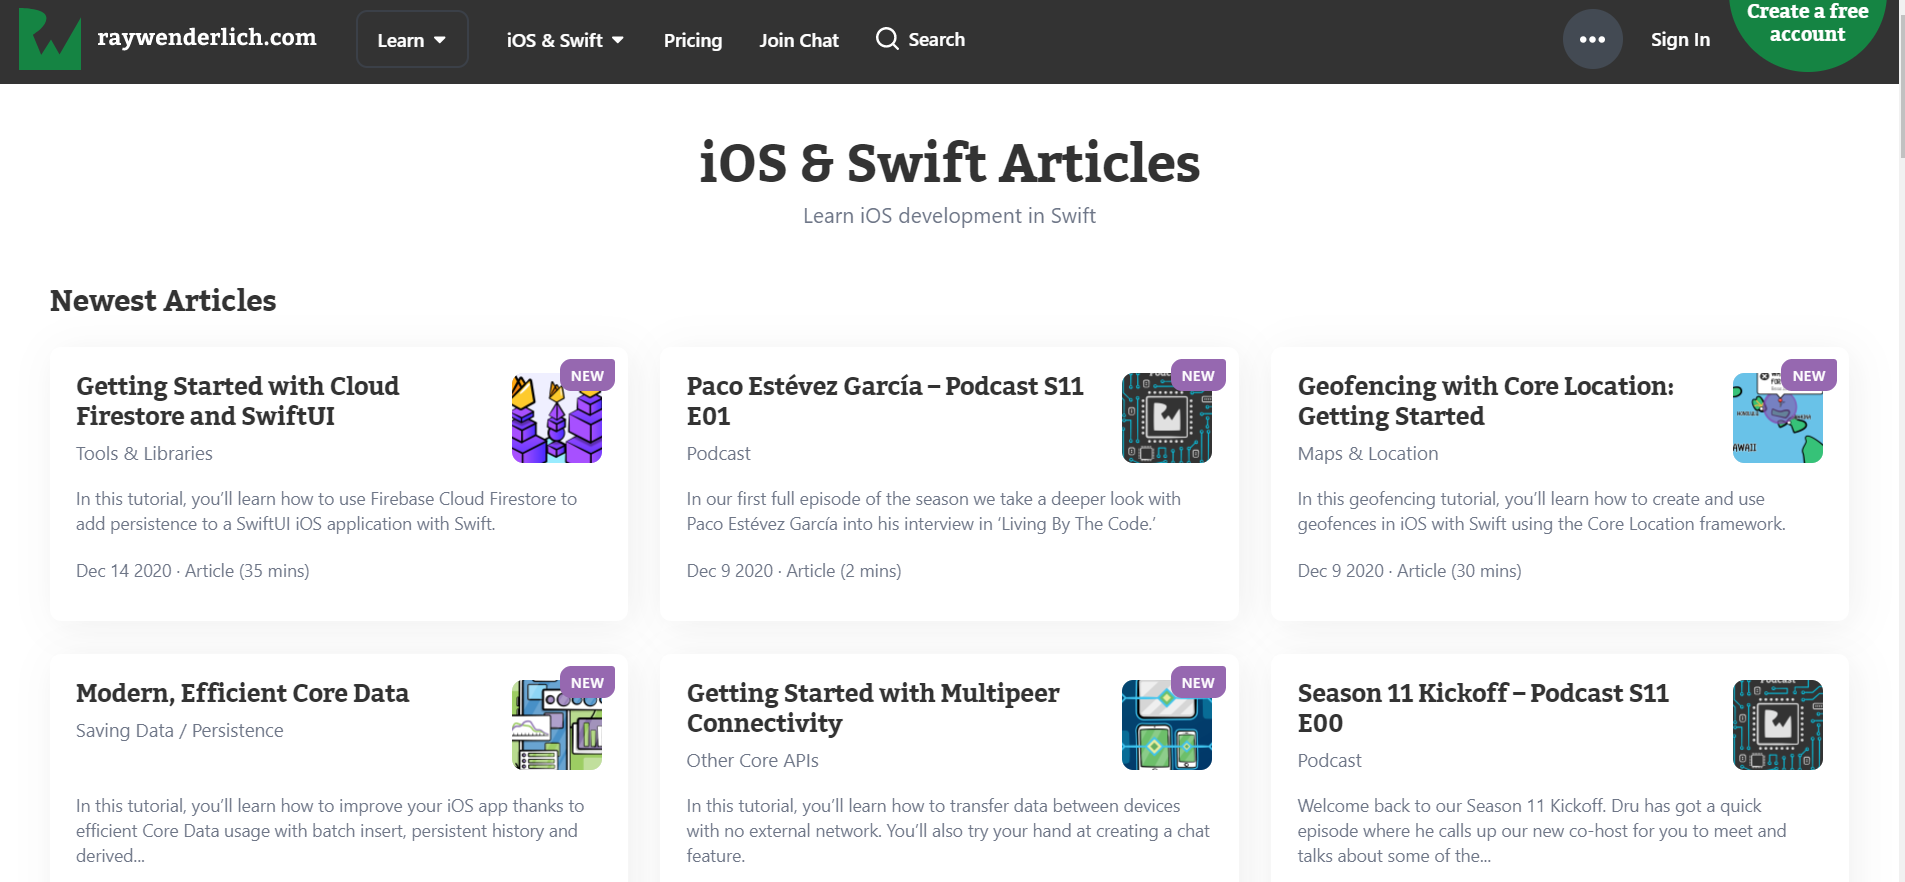Image resolution: width=1905 pixels, height=882 pixels.
Task: Click NEW badge on Geofencing card
Action: tap(1809, 376)
